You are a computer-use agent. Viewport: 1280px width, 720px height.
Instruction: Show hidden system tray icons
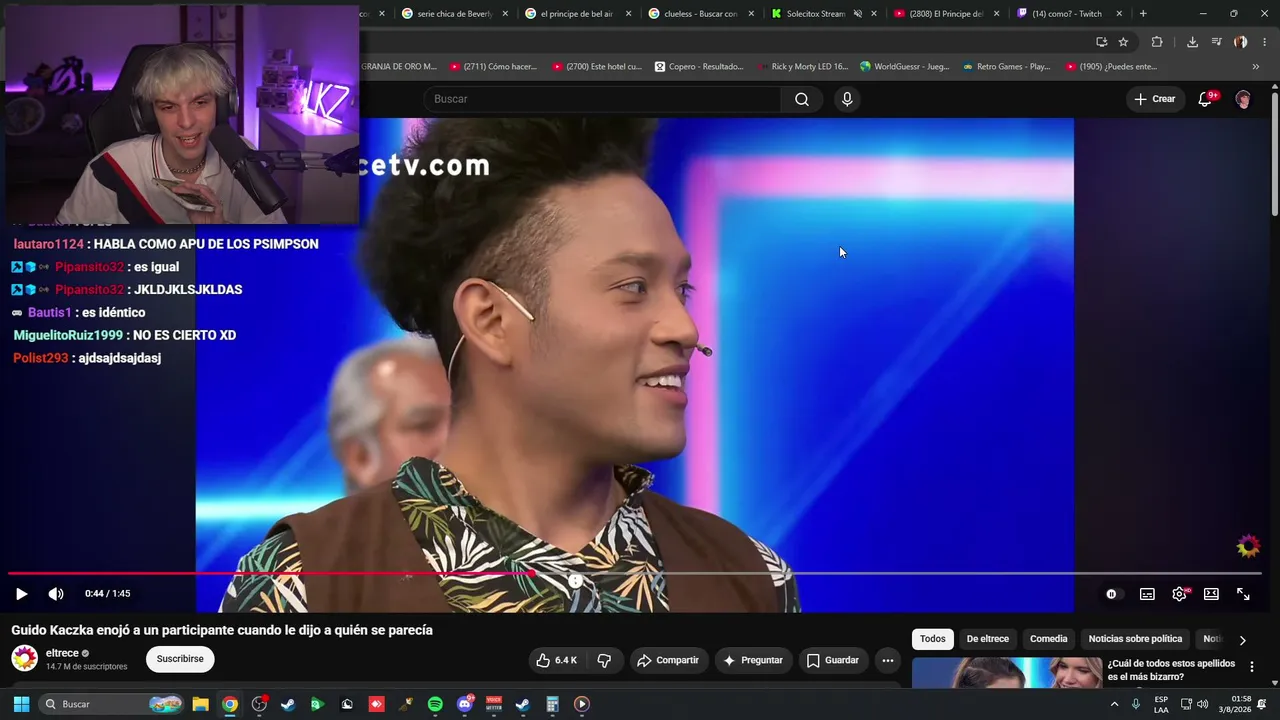click(x=1114, y=704)
